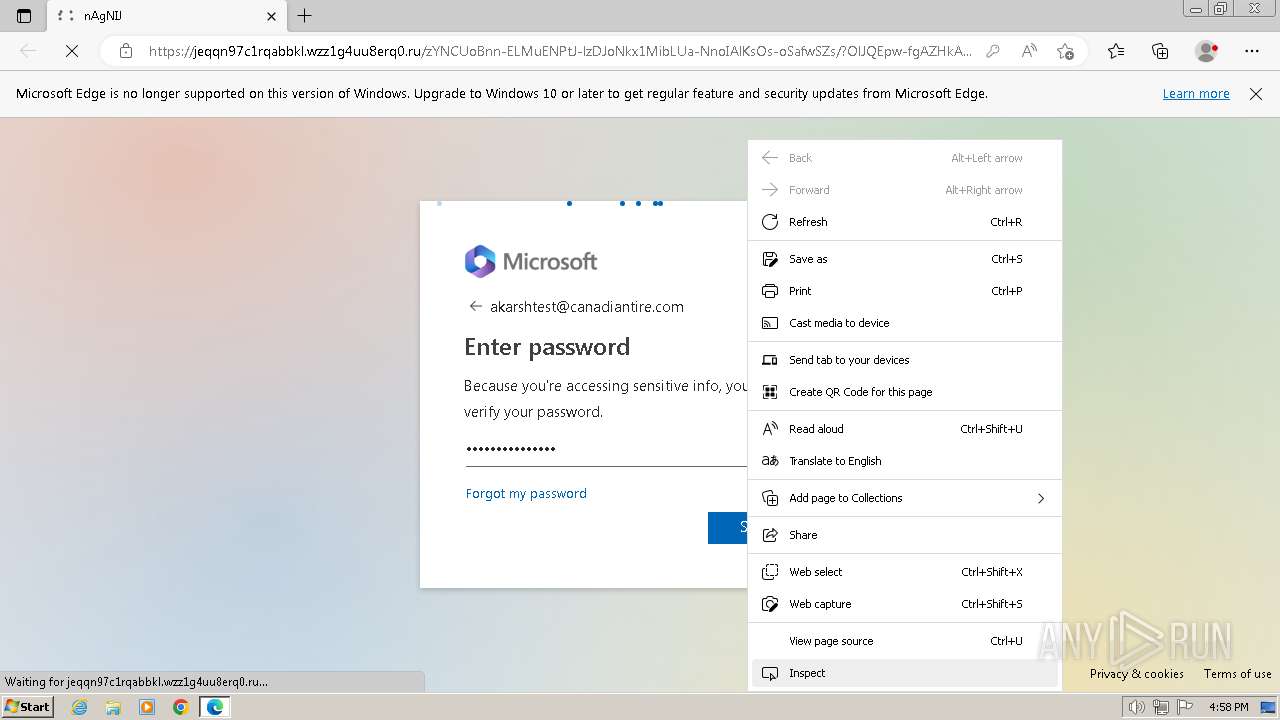Open saved password key icon
The height and width of the screenshot is (720, 1280).
coord(993,51)
